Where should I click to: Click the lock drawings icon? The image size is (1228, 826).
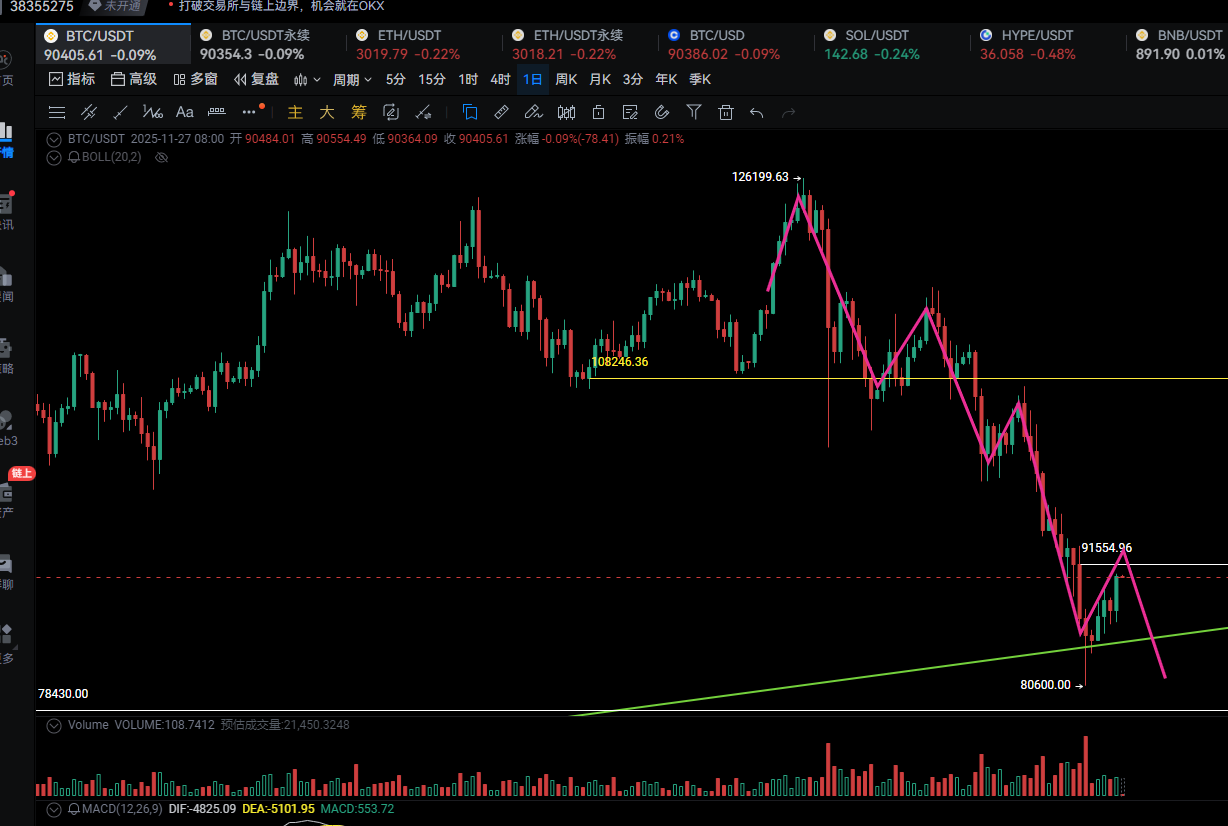(x=598, y=112)
